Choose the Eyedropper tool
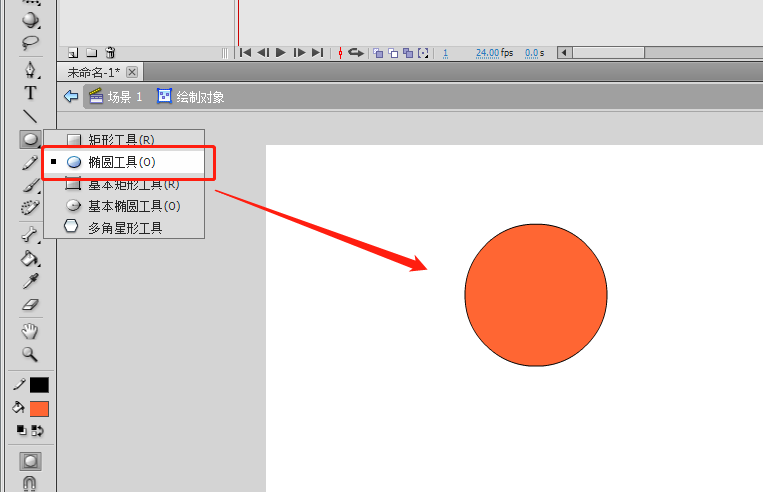Viewport: 763px width, 492px height. point(30,282)
